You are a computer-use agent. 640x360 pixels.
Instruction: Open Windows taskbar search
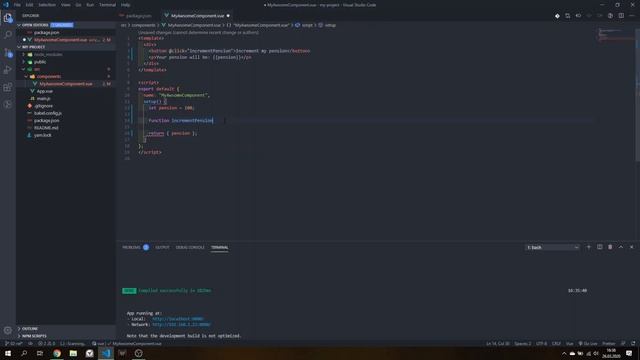(24, 353)
